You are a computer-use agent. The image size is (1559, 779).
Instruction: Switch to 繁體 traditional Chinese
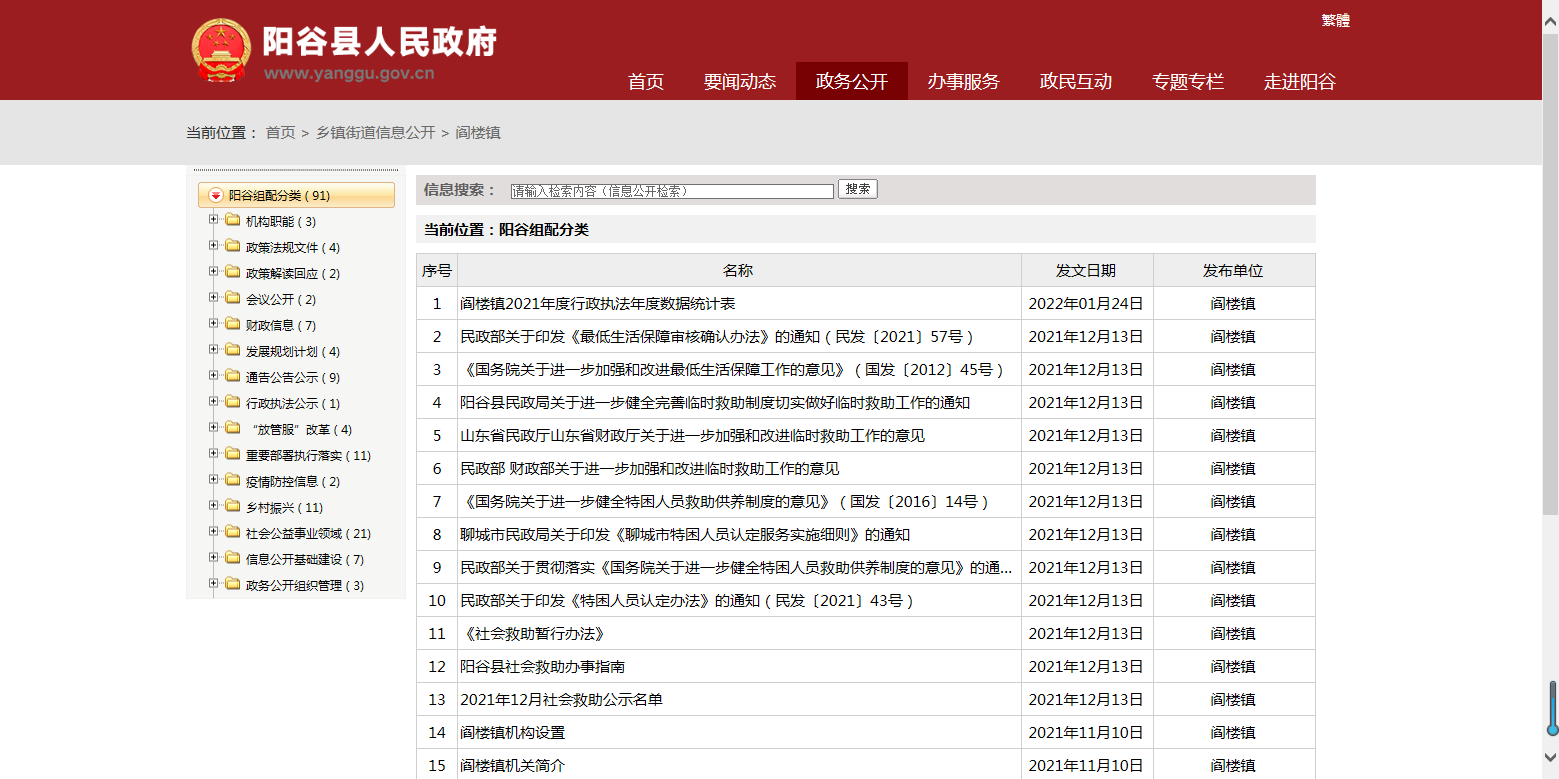(1335, 21)
